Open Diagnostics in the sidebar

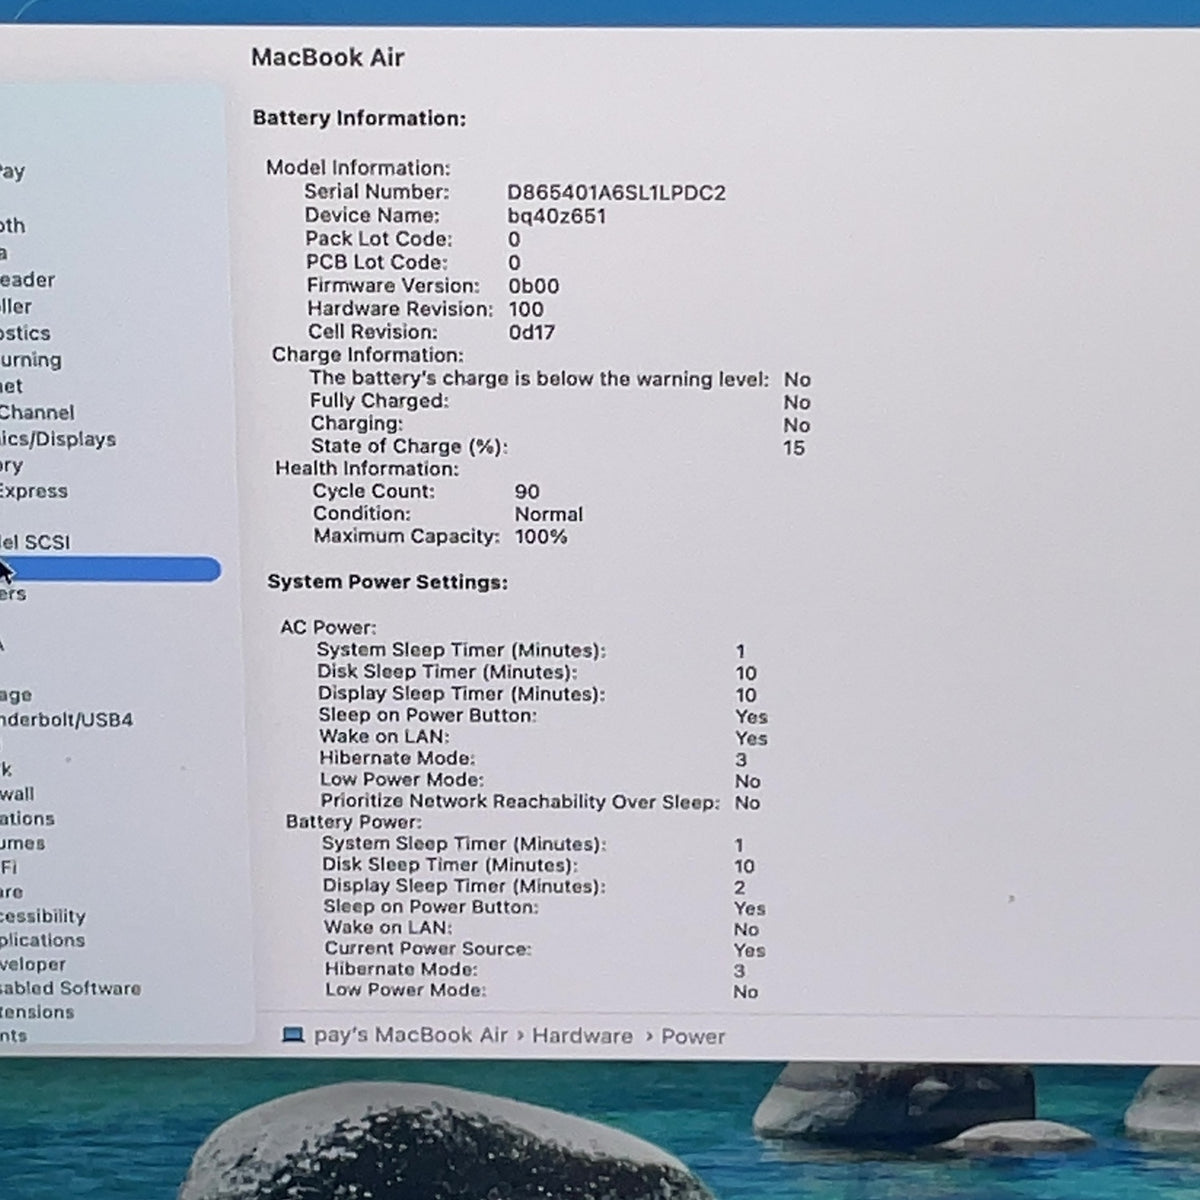click(x=25, y=333)
